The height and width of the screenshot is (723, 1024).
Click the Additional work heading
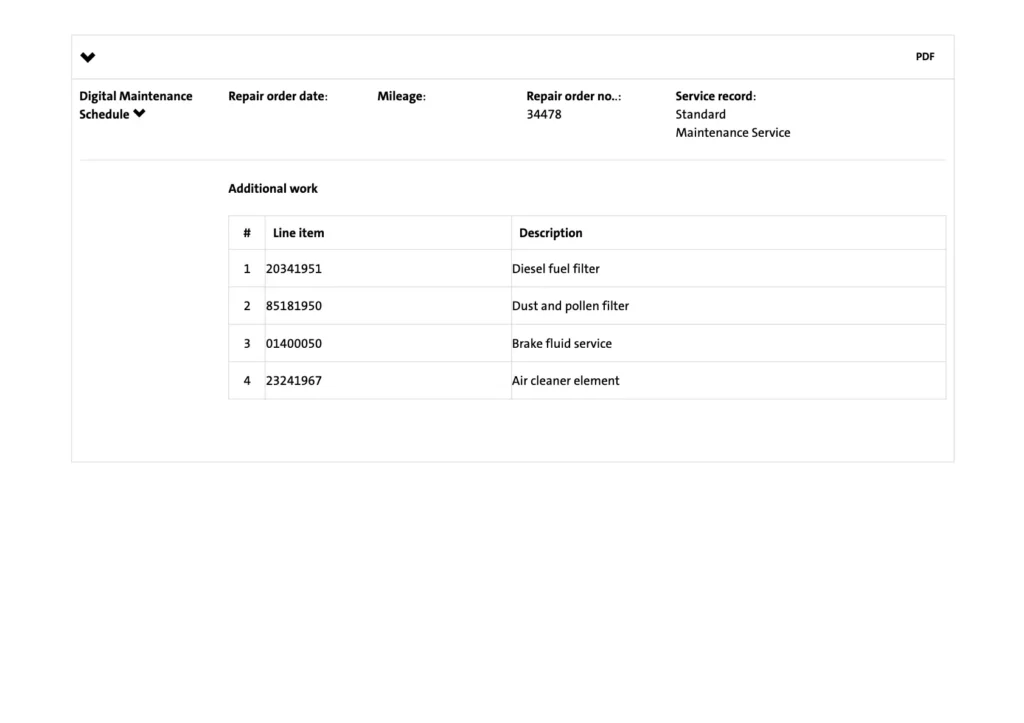pos(273,189)
